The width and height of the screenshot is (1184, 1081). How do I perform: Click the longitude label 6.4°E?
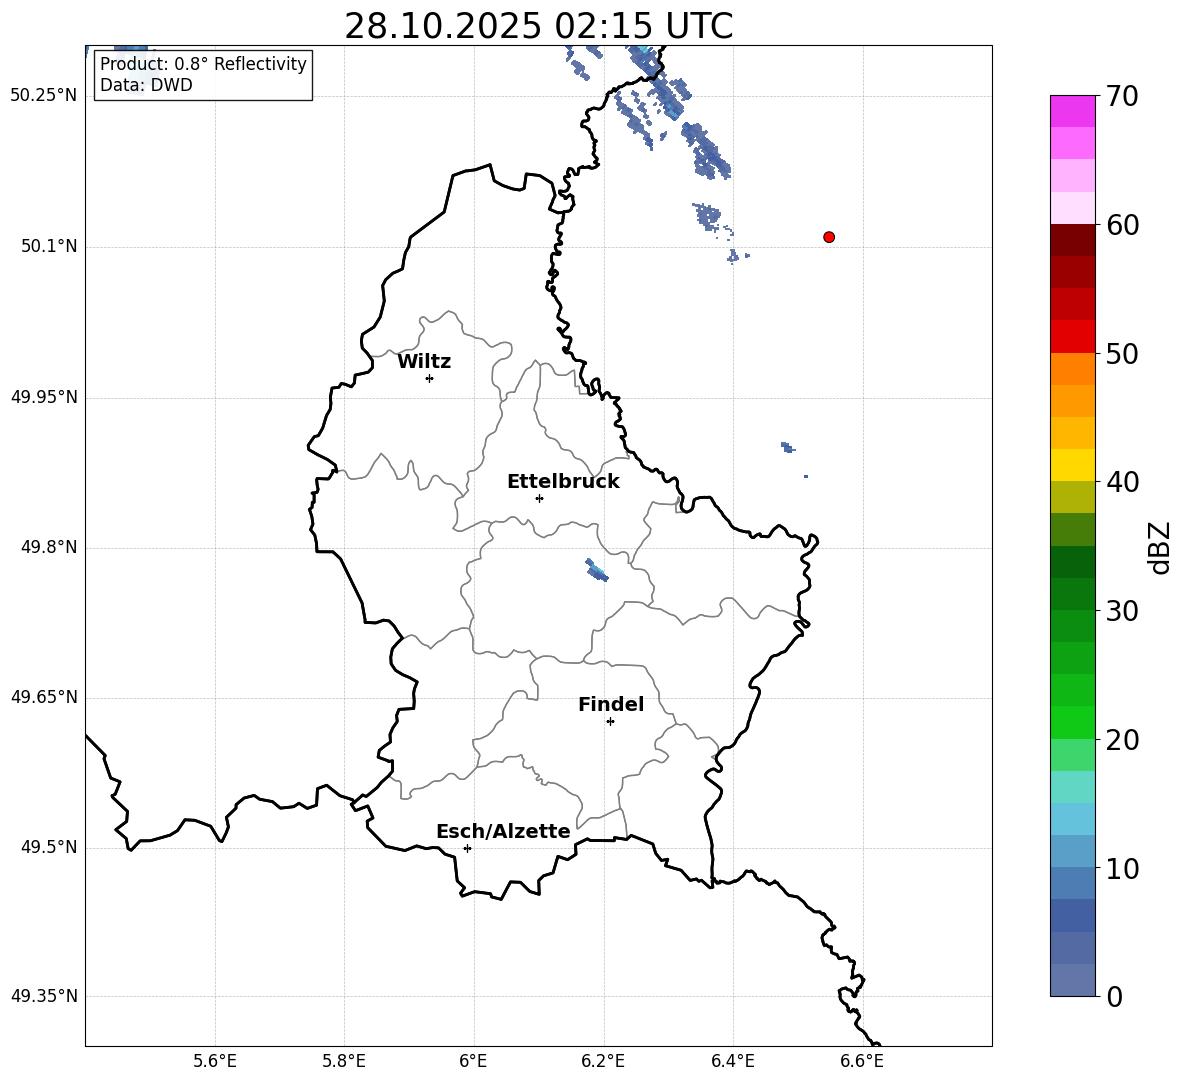point(732,1061)
